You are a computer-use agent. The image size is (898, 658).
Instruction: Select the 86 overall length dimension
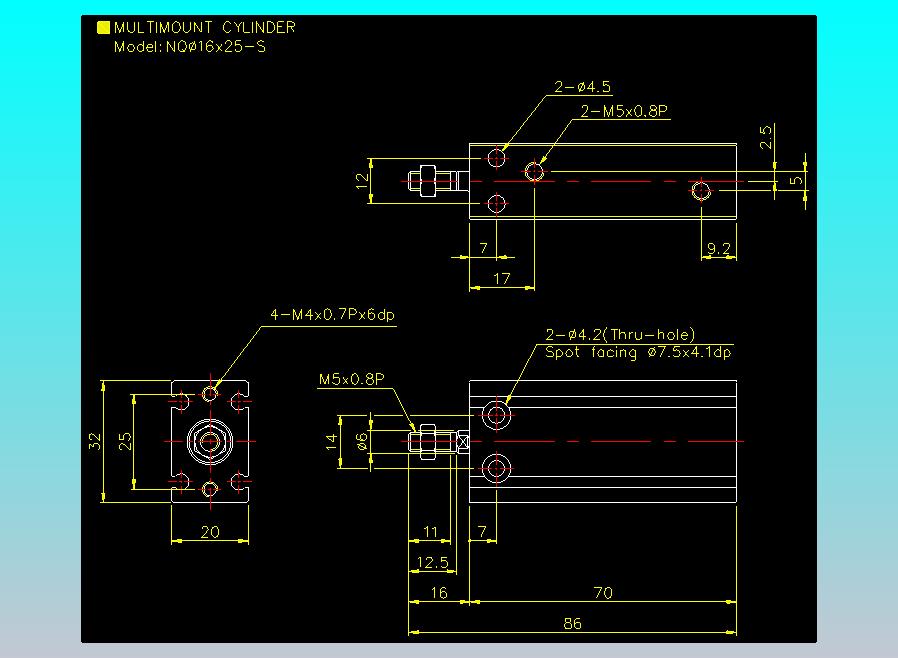click(x=572, y=624)
